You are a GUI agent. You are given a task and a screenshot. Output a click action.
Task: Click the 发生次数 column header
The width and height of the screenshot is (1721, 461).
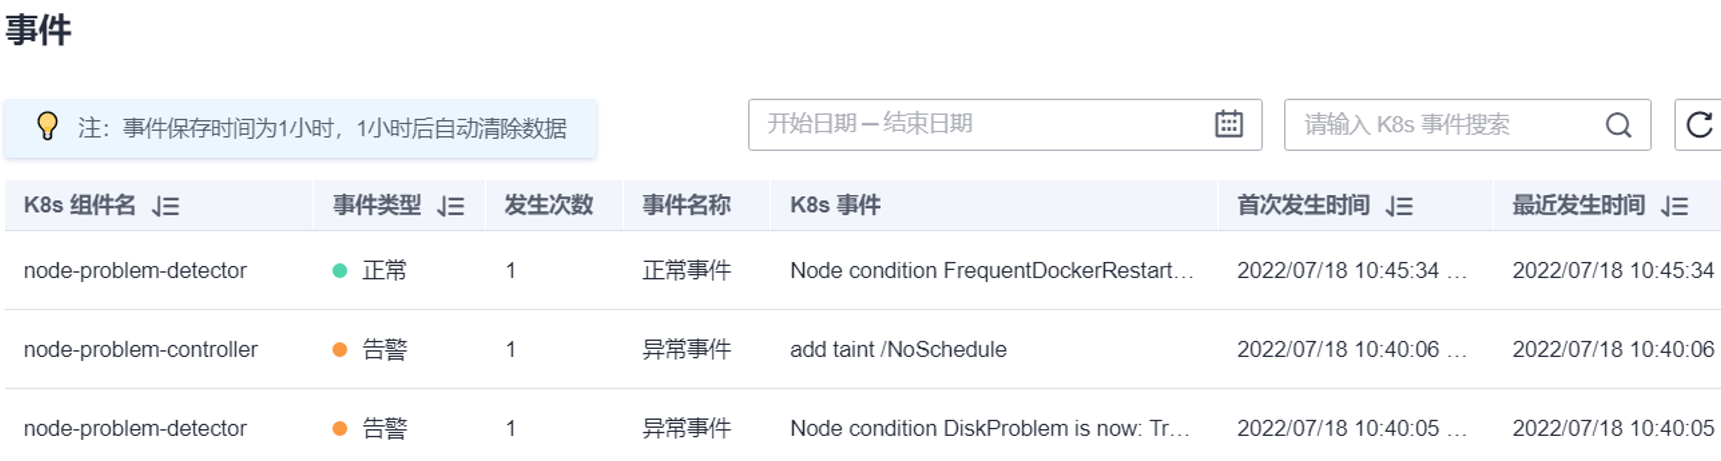coord(549,206)
